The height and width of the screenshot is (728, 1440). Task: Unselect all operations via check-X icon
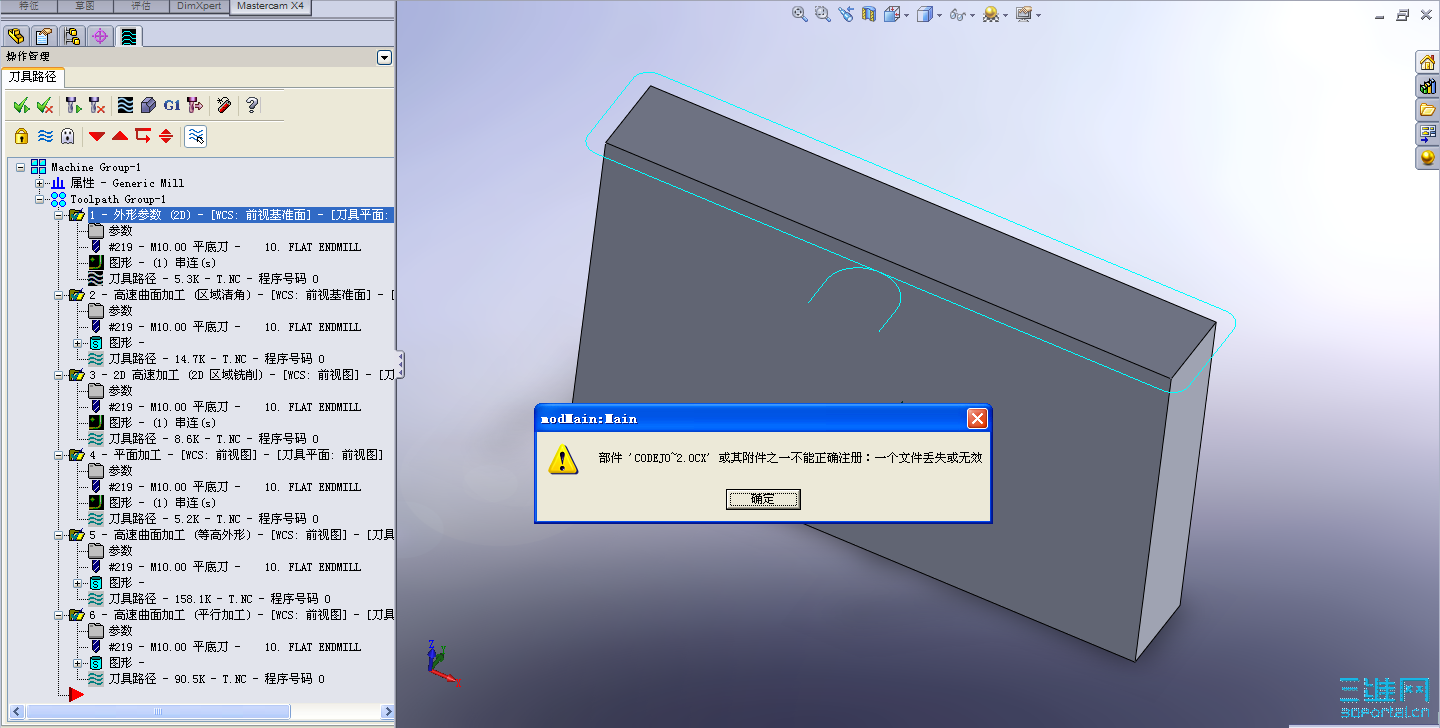tap(43, 104)
